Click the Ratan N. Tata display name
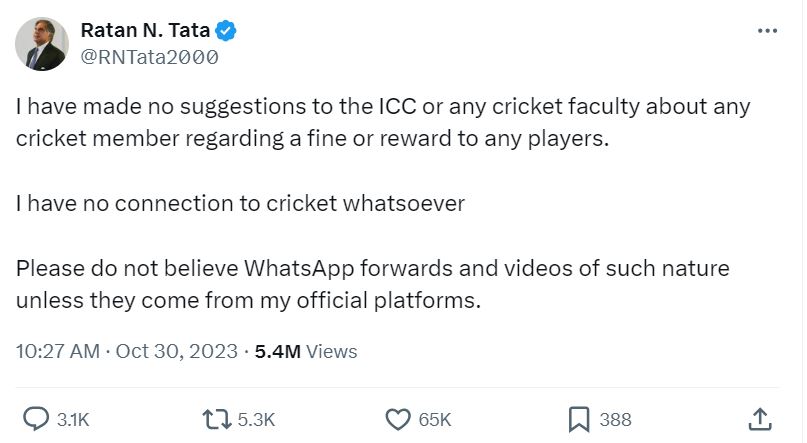The image size is (807, 443). click(156, 31)
